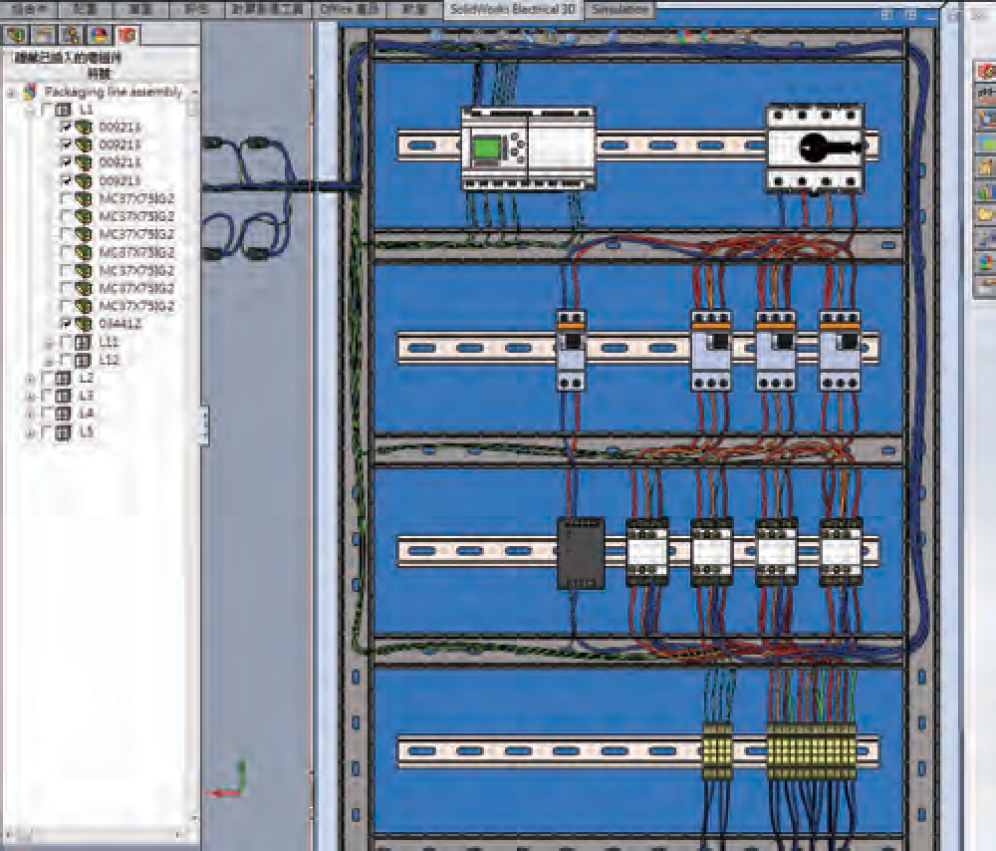Click the rotary disconnect switch component

coord(814,148)
